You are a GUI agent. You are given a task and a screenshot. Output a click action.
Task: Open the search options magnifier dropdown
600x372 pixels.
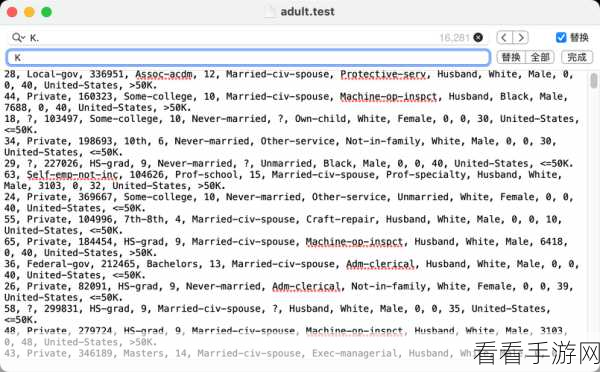click(18, 38)
